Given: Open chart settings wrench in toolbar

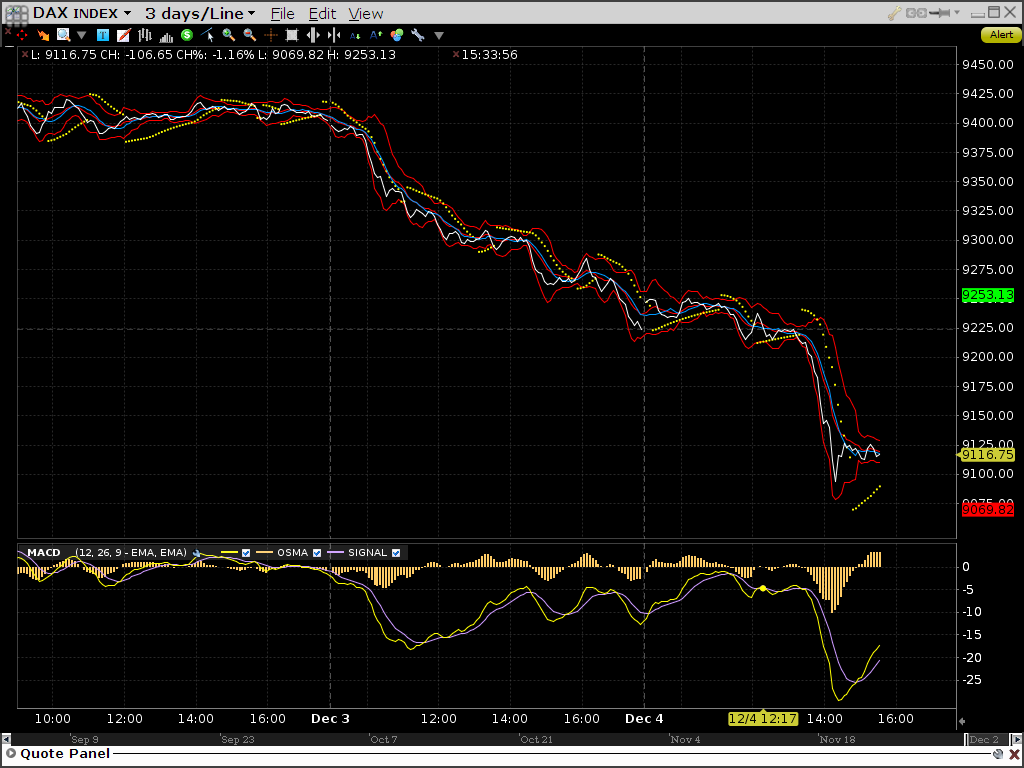Looking at the screenshot, I should click(x=418, y=35).
